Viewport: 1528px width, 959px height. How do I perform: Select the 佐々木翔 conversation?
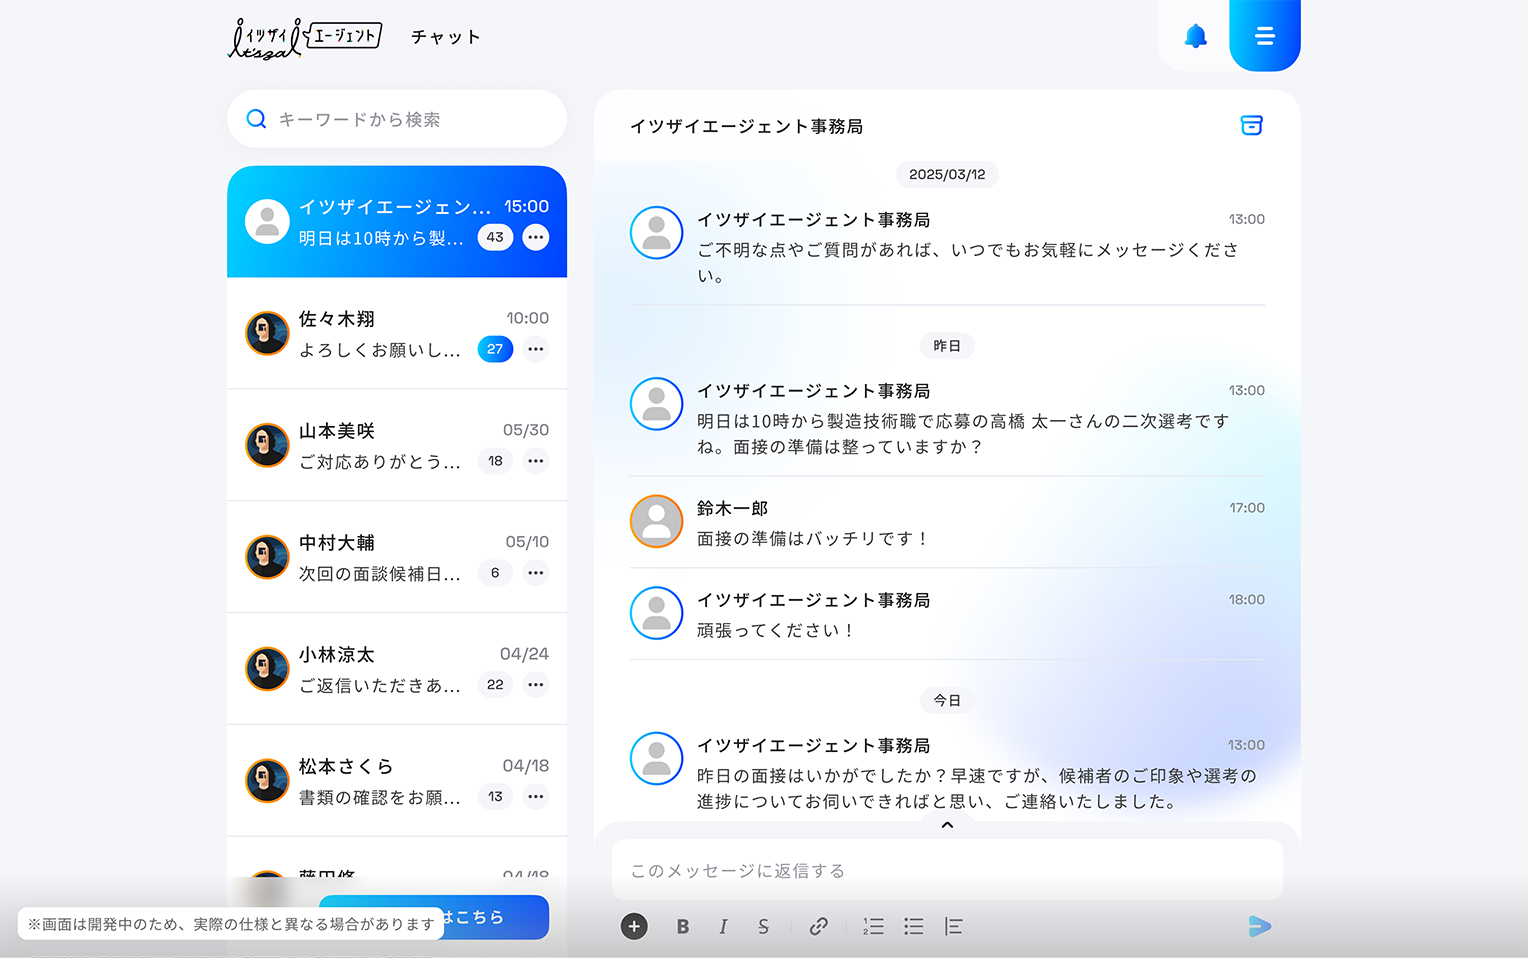coord(397,333)
